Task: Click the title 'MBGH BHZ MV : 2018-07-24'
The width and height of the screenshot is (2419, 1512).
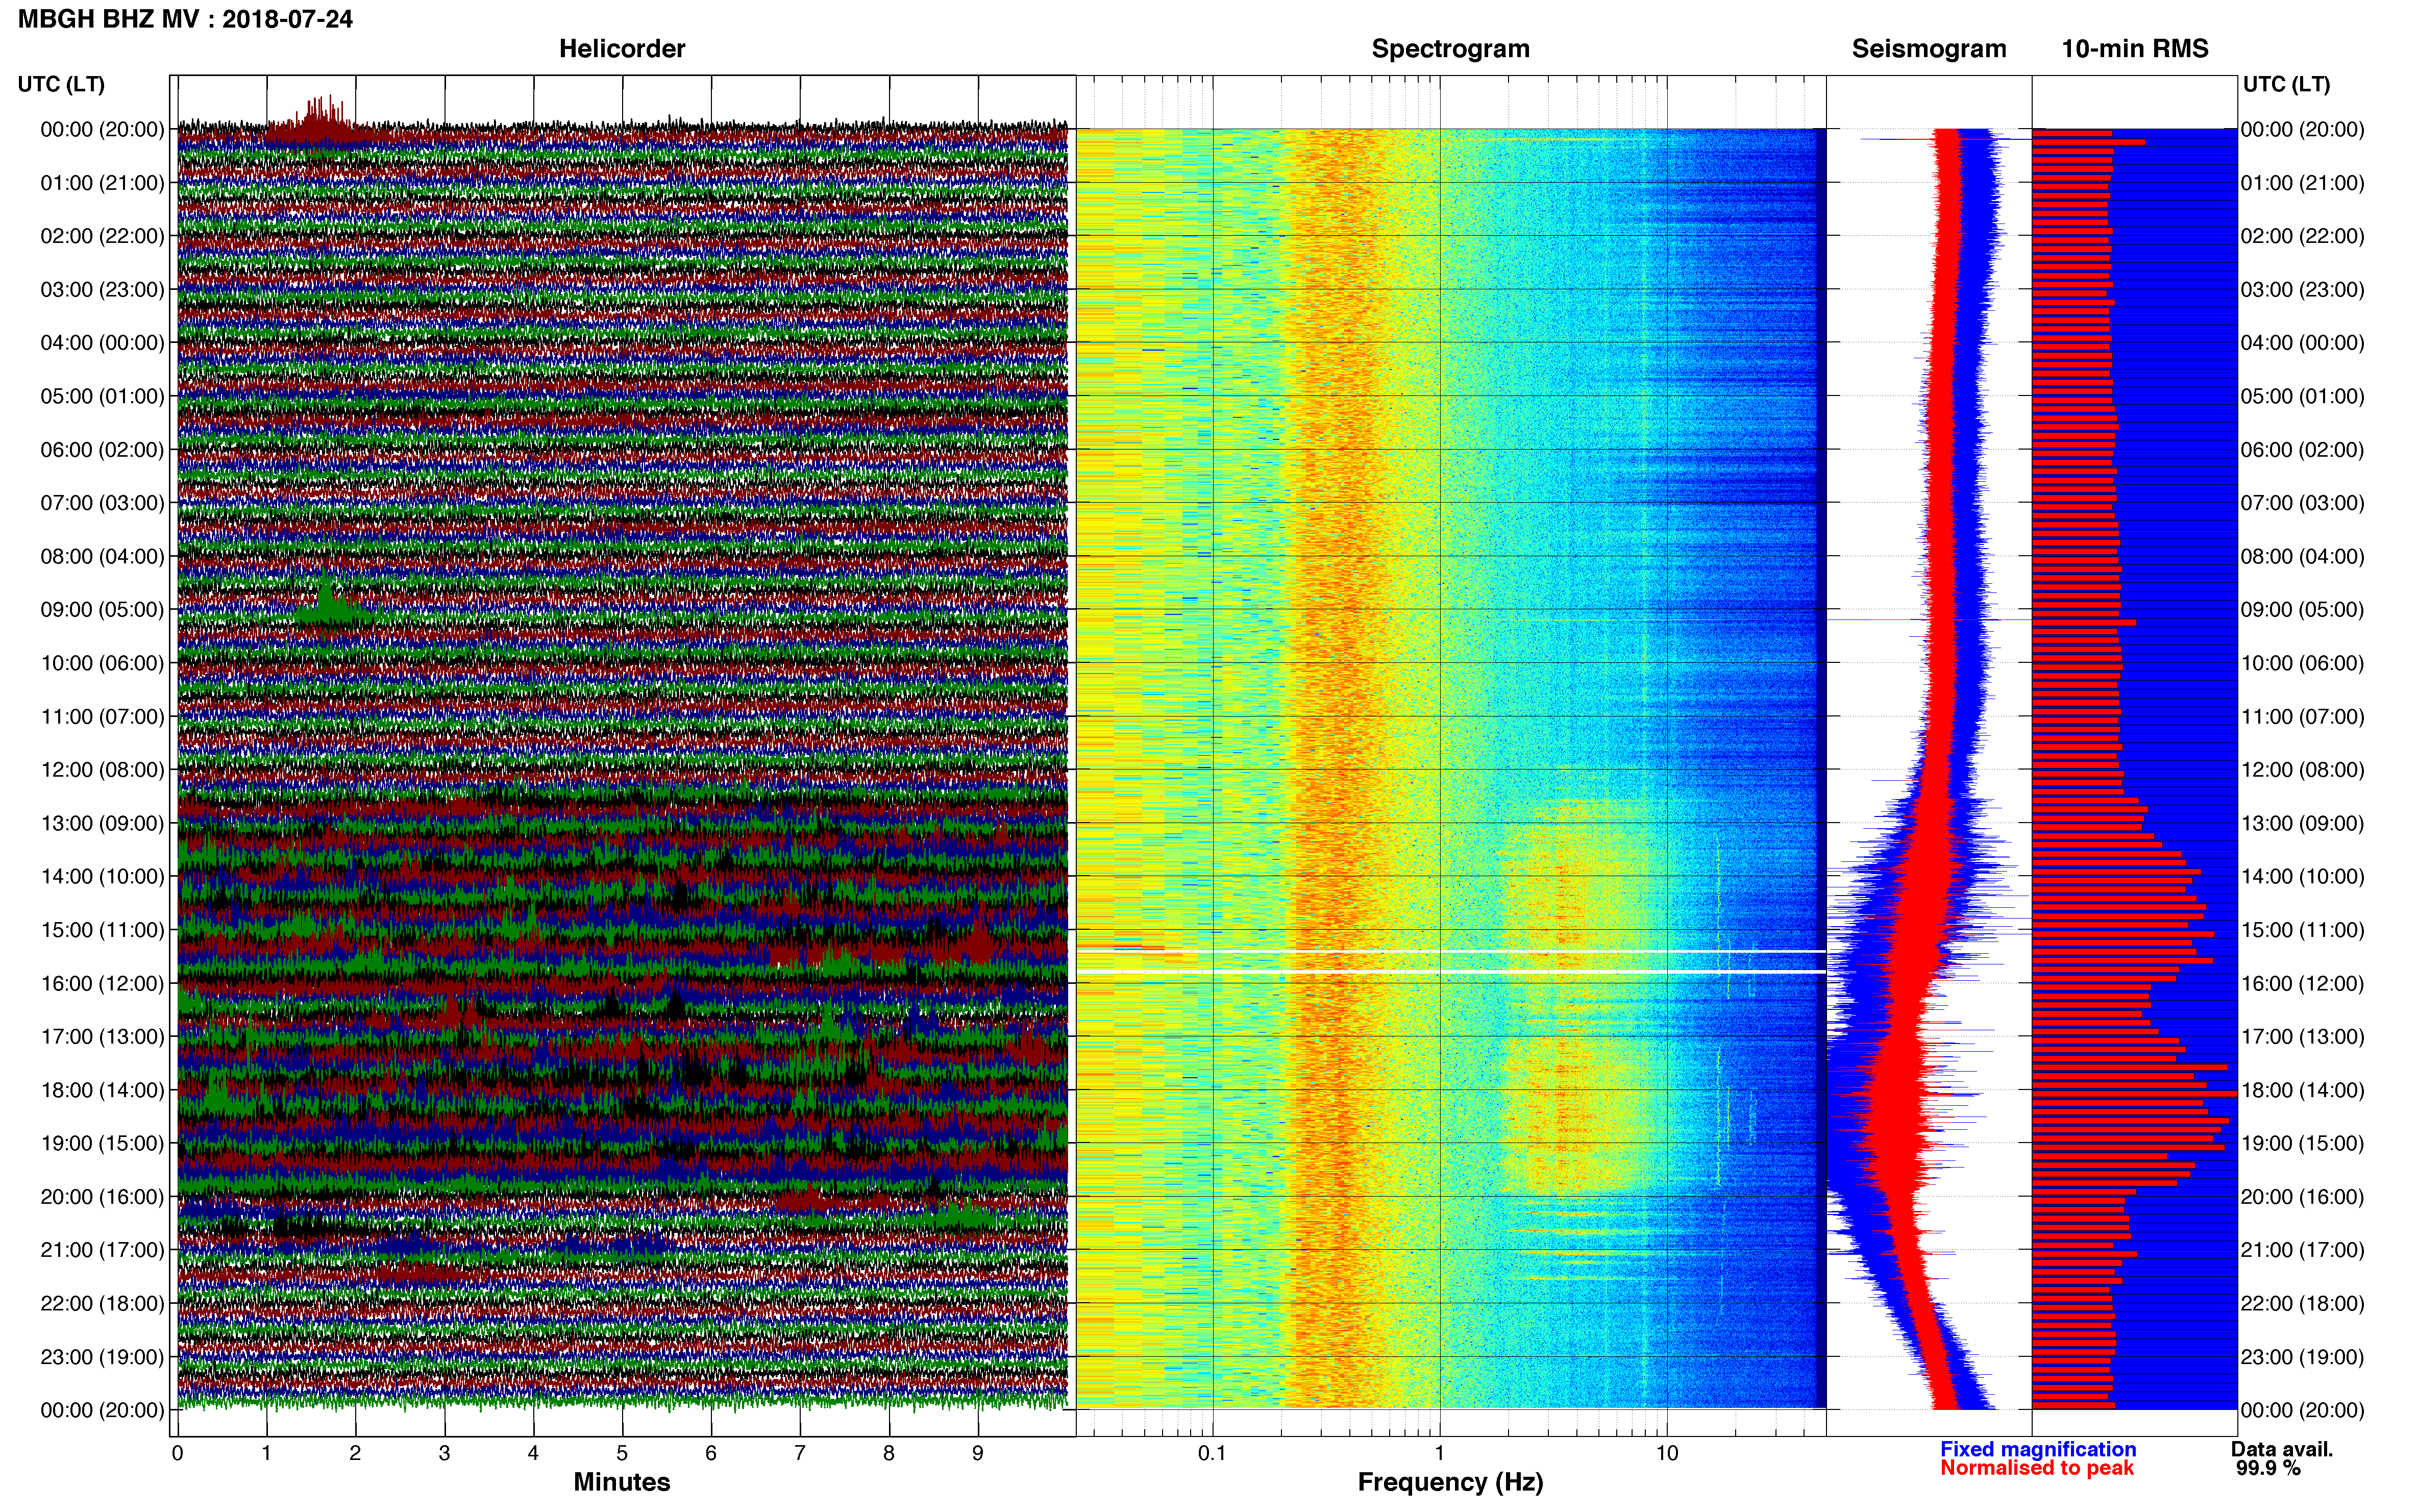Action: click(185, 19)
